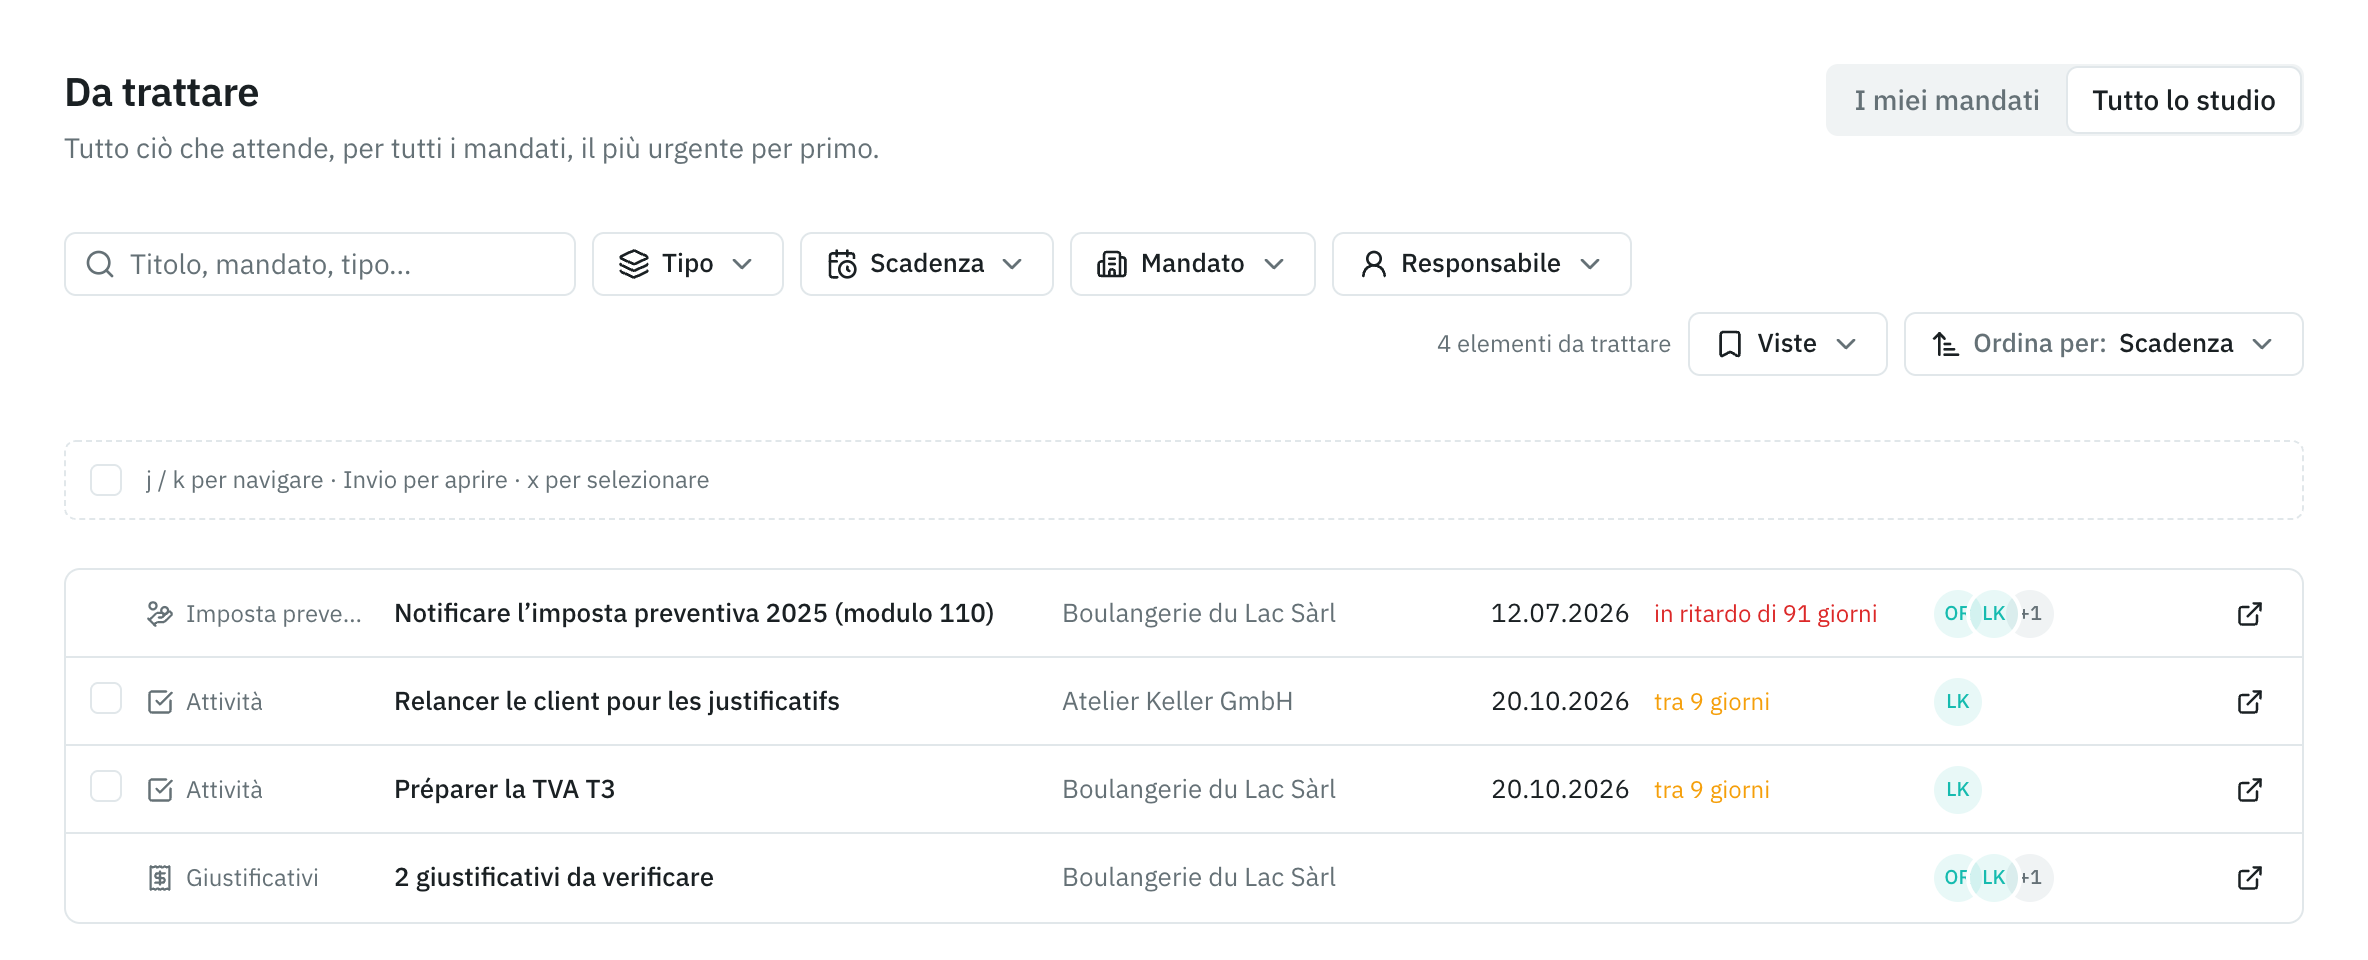Click 'in ritardo di 91 giorni' label
This screenshot has height=960, width=2368.
pyautogui.click(x=1765, y=614)
